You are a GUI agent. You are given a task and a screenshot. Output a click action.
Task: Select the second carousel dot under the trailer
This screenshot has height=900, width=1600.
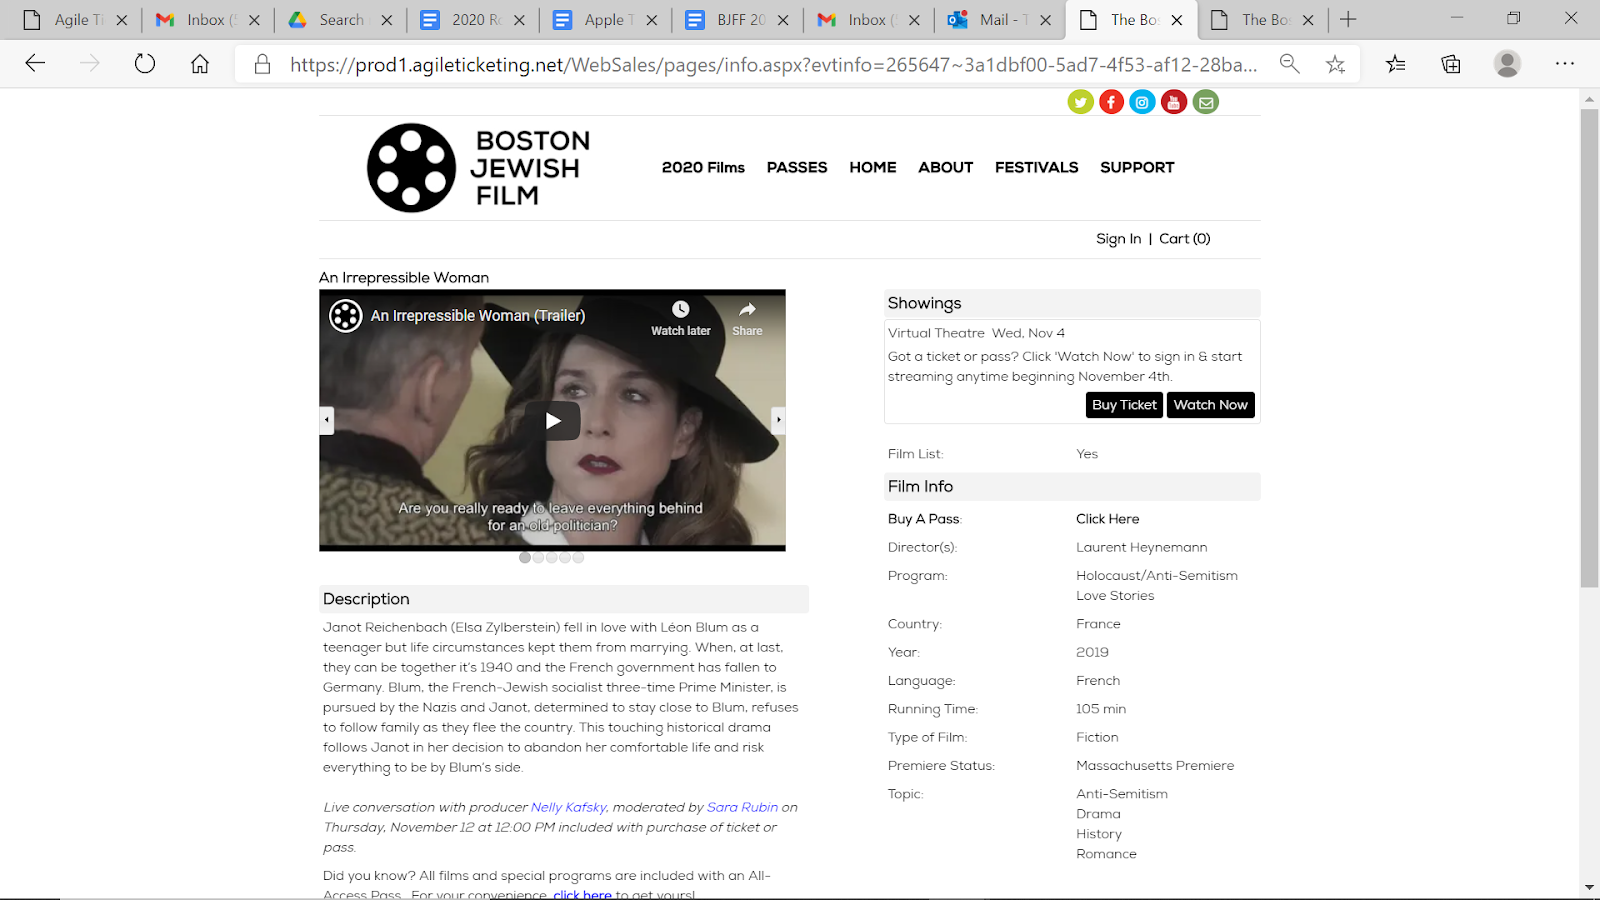538,558
